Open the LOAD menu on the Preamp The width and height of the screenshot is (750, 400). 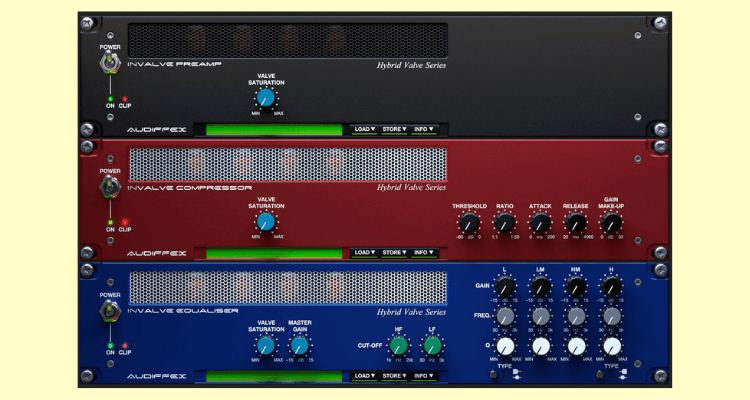[364, 129]
